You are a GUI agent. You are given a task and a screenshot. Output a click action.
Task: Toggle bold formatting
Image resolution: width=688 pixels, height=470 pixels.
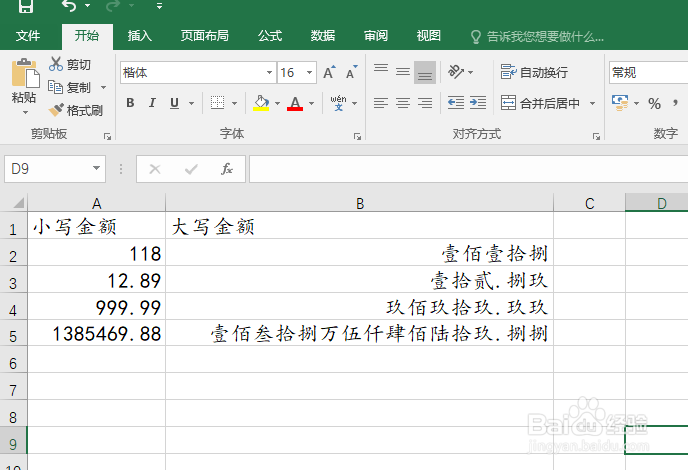pos(130,103)
